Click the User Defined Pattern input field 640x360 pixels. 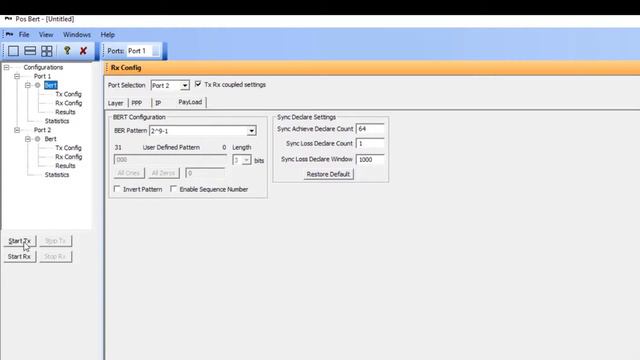pos(170,160)
